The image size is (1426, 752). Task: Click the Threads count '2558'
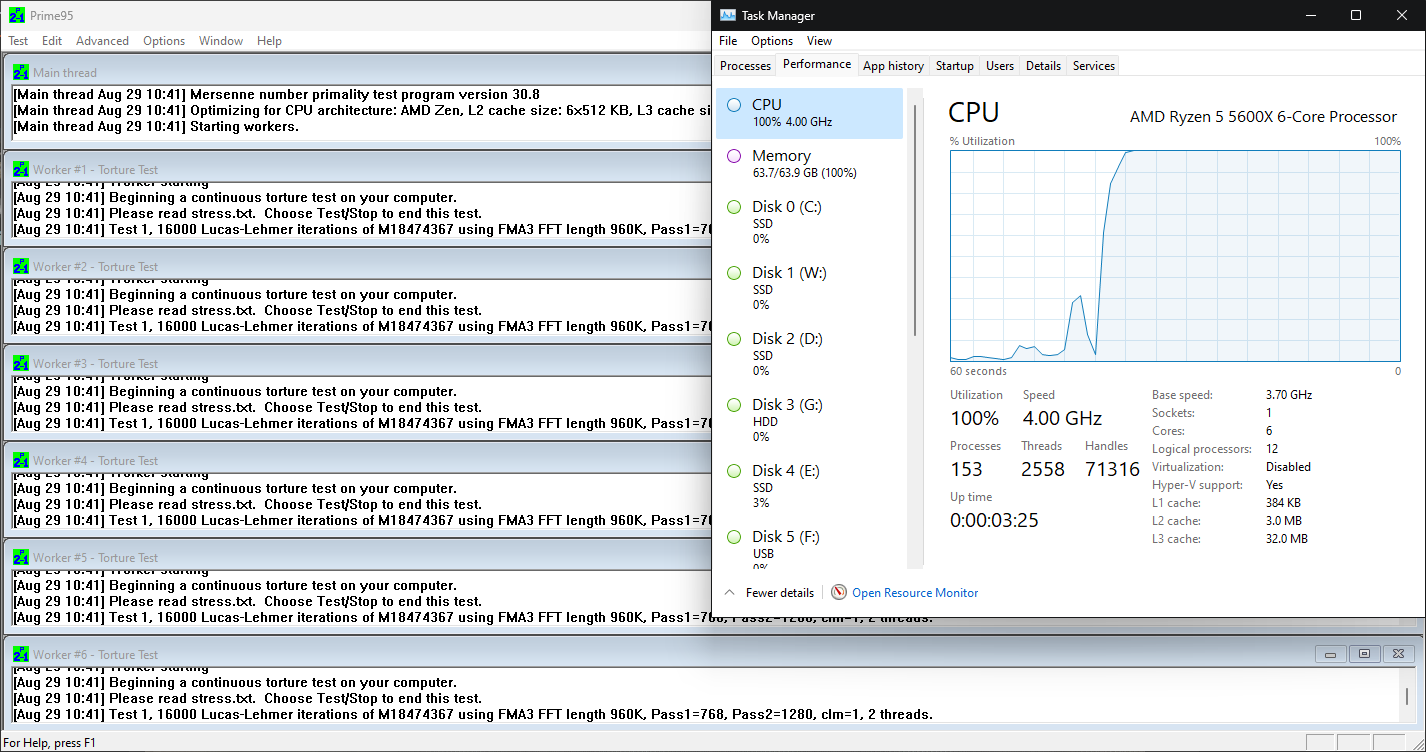click(1043, 469)
